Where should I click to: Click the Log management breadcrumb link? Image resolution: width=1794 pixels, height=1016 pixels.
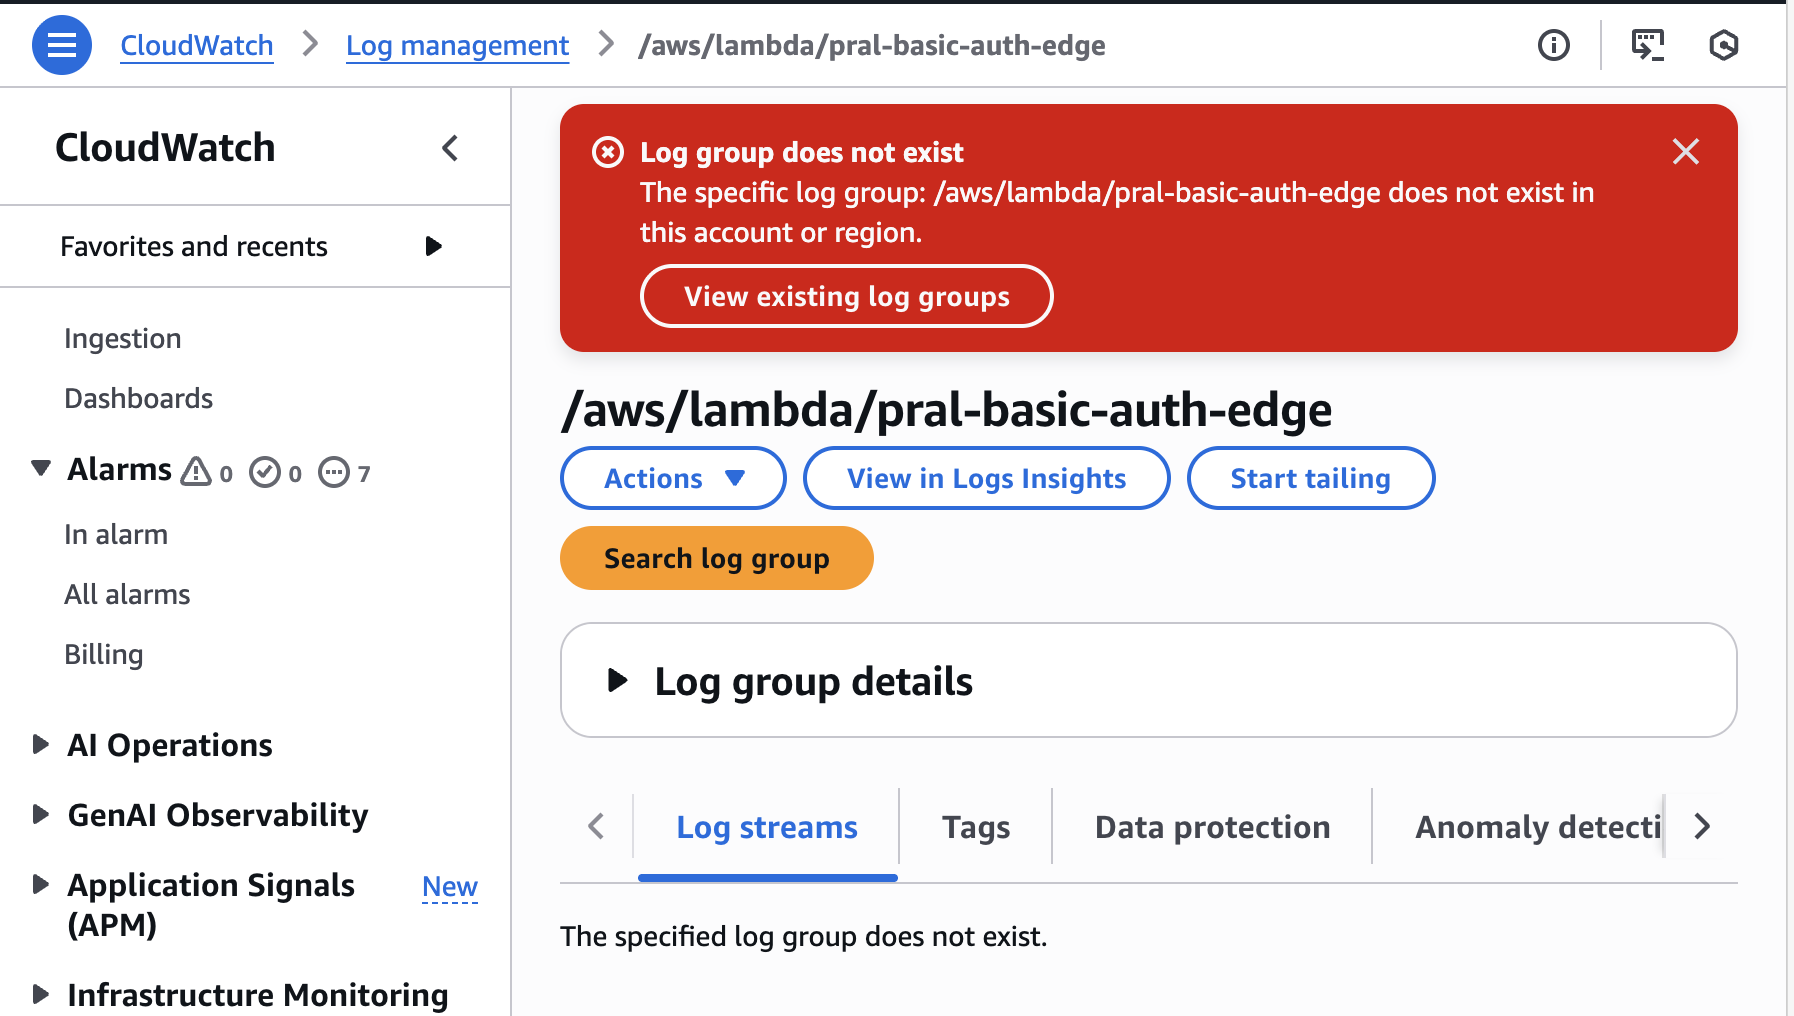point(457,46)
